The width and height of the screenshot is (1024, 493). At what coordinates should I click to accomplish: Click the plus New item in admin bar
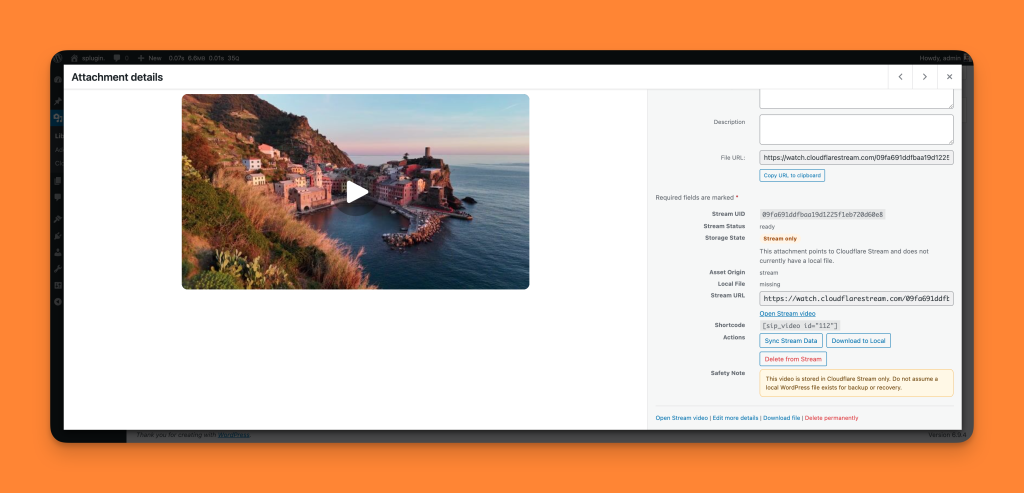149,58
